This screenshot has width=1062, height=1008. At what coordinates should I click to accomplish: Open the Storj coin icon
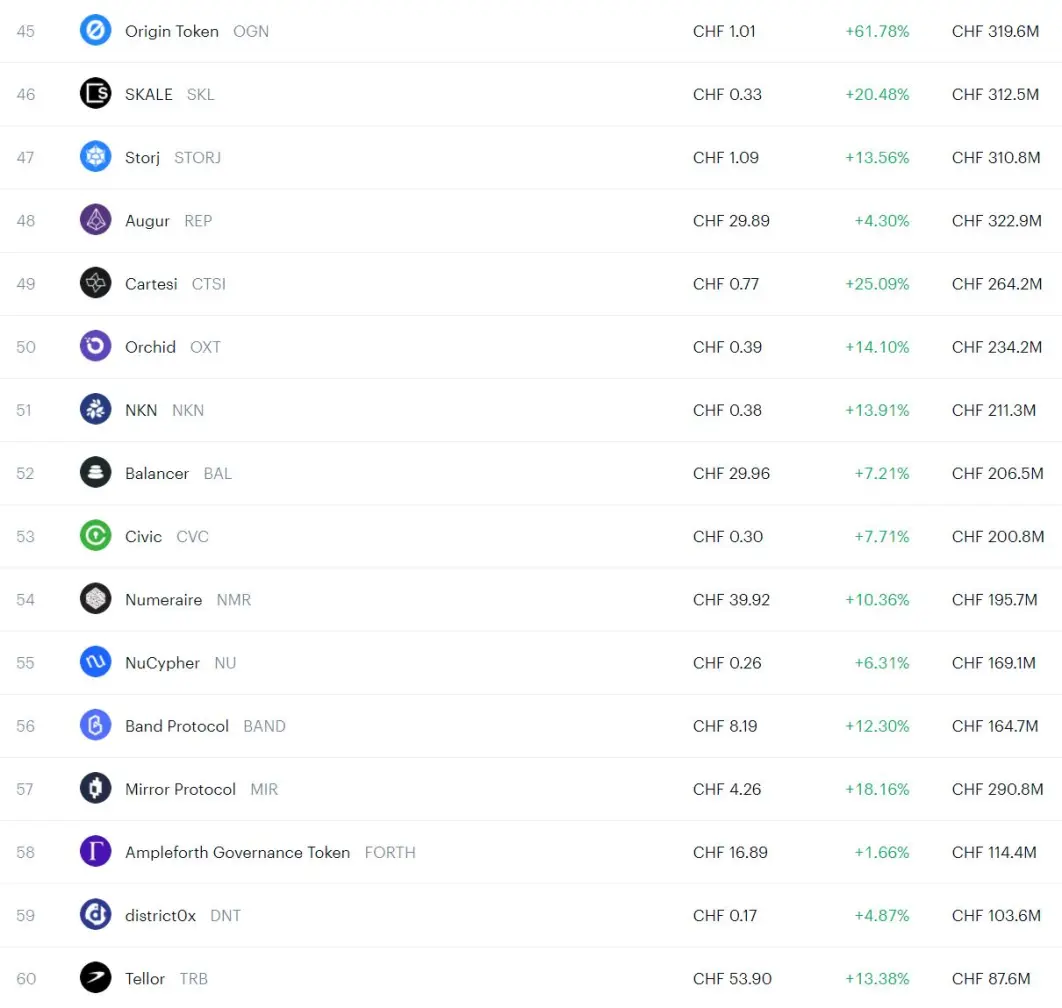click(95, 156)
